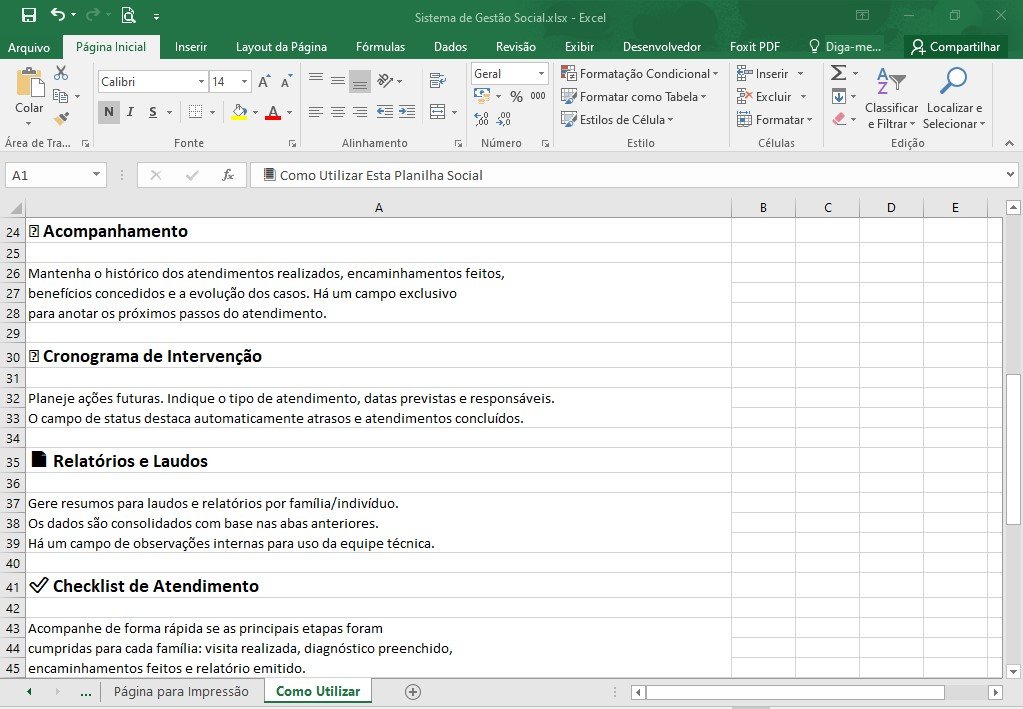This screenshot has height=709, width=1023.
Task: Click Excluir in the Células group
Action: [772, 97]
